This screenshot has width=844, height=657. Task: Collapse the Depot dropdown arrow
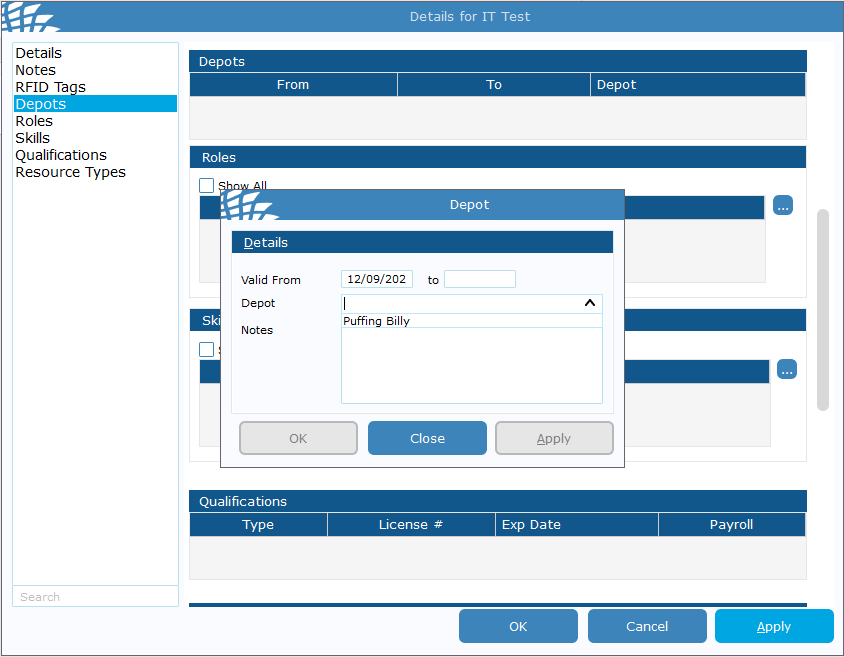(x=590, y=303)
